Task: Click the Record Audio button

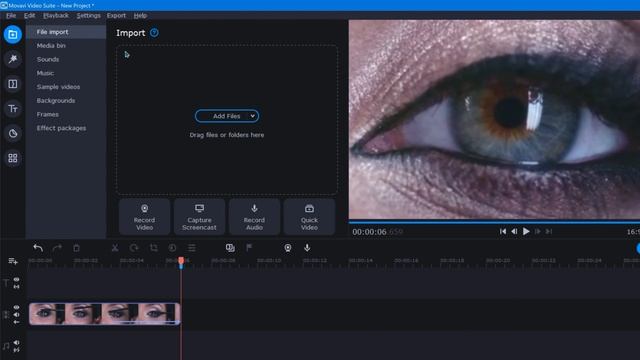Action: point(254,217)
